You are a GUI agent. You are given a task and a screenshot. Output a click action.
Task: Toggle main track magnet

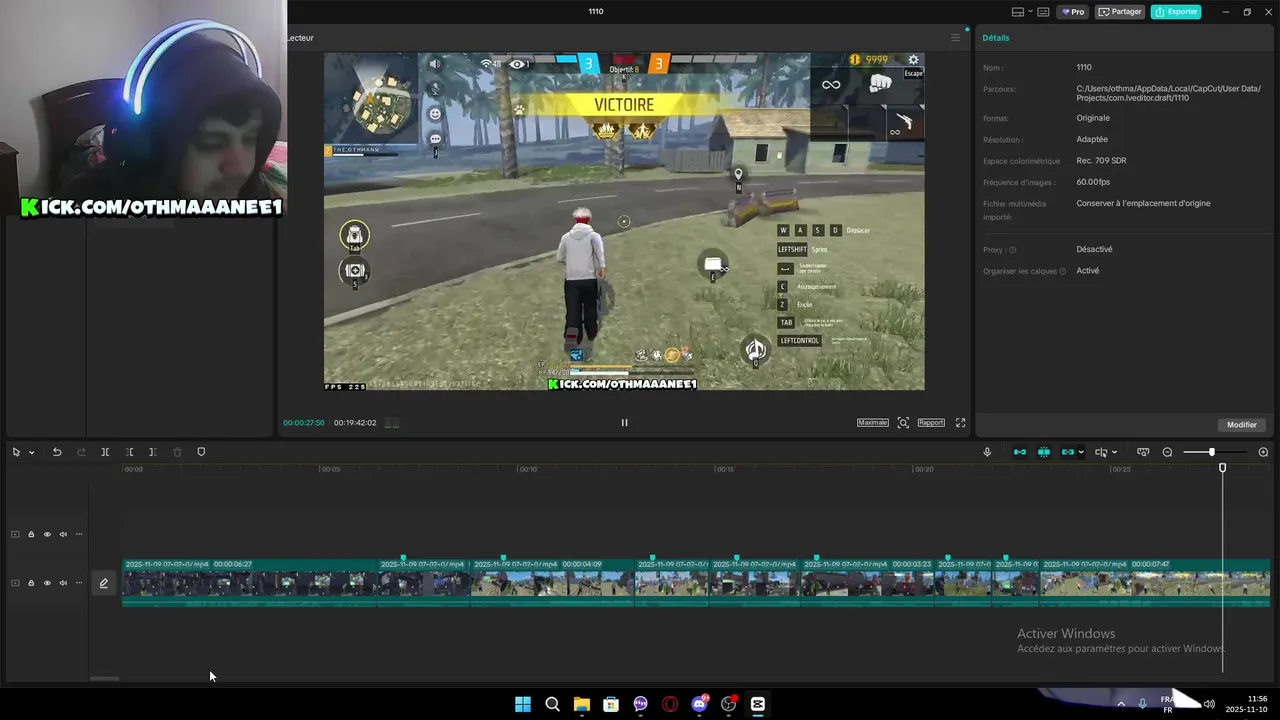tap(1020, 452)
